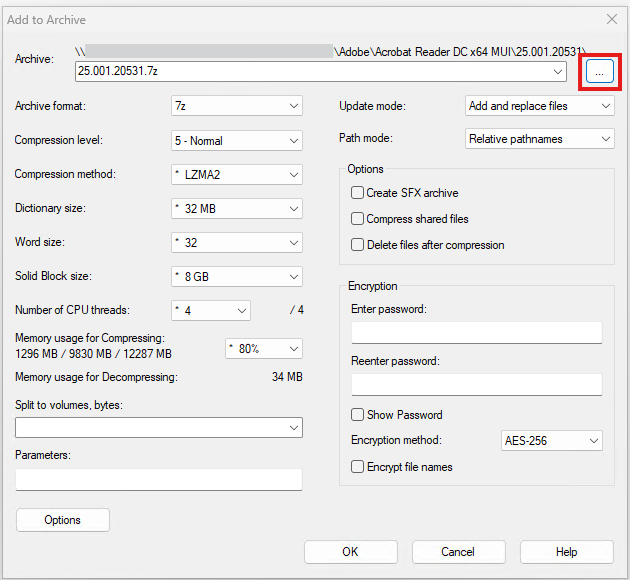Click the browse (...) button for archive path
The image size is (630, 580).
click(x=600, y=72)
